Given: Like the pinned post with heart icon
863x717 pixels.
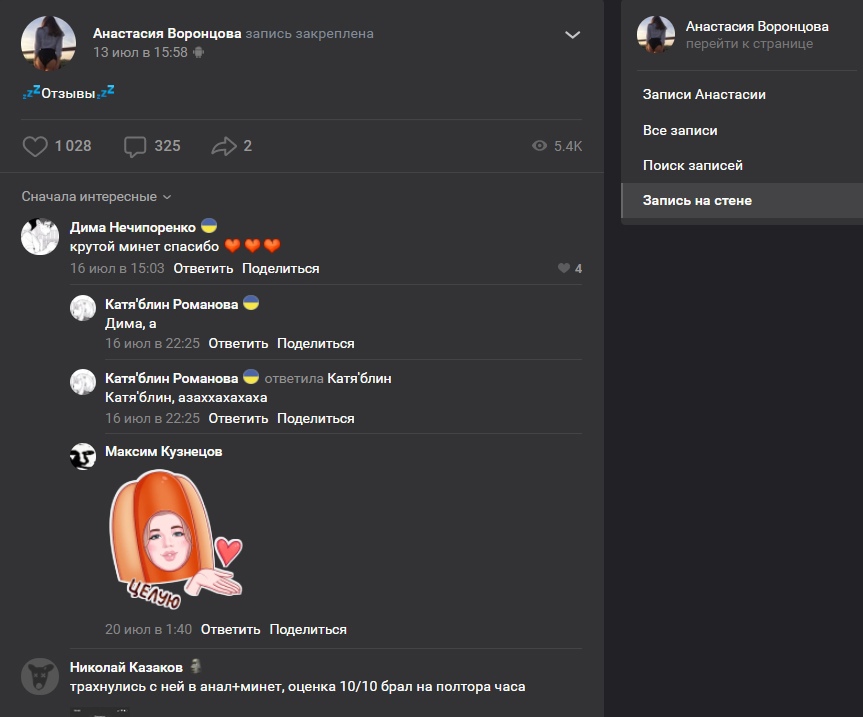Looking at the screenshot, I should coord(35,146).
